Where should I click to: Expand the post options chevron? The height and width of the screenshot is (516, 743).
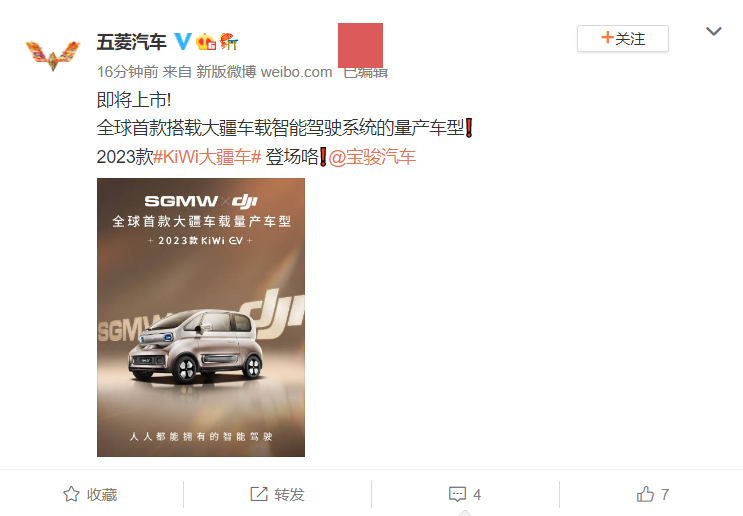pos(714,31)
